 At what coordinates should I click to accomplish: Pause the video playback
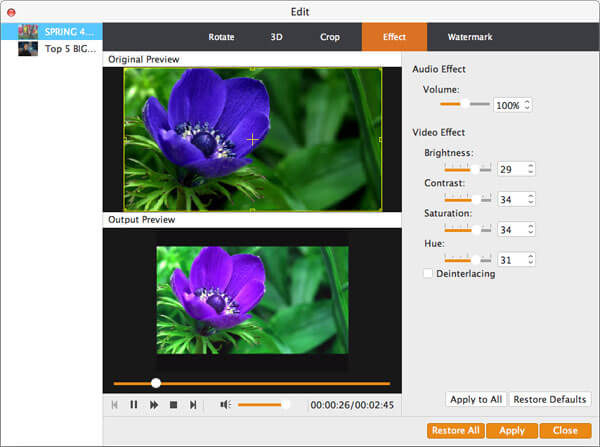134,405
